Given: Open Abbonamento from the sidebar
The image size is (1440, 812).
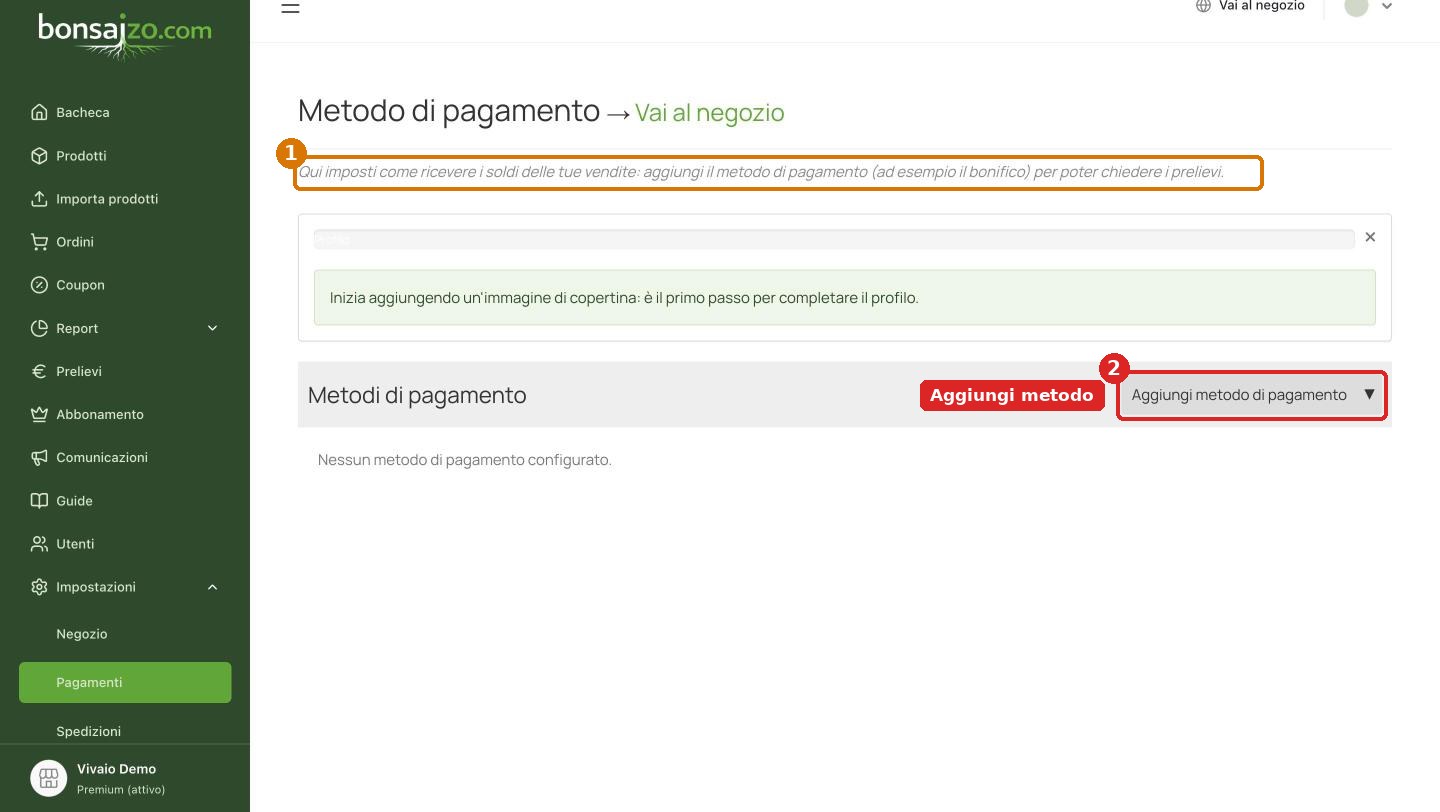Looking at the screenshot, I should pos(100,414).
